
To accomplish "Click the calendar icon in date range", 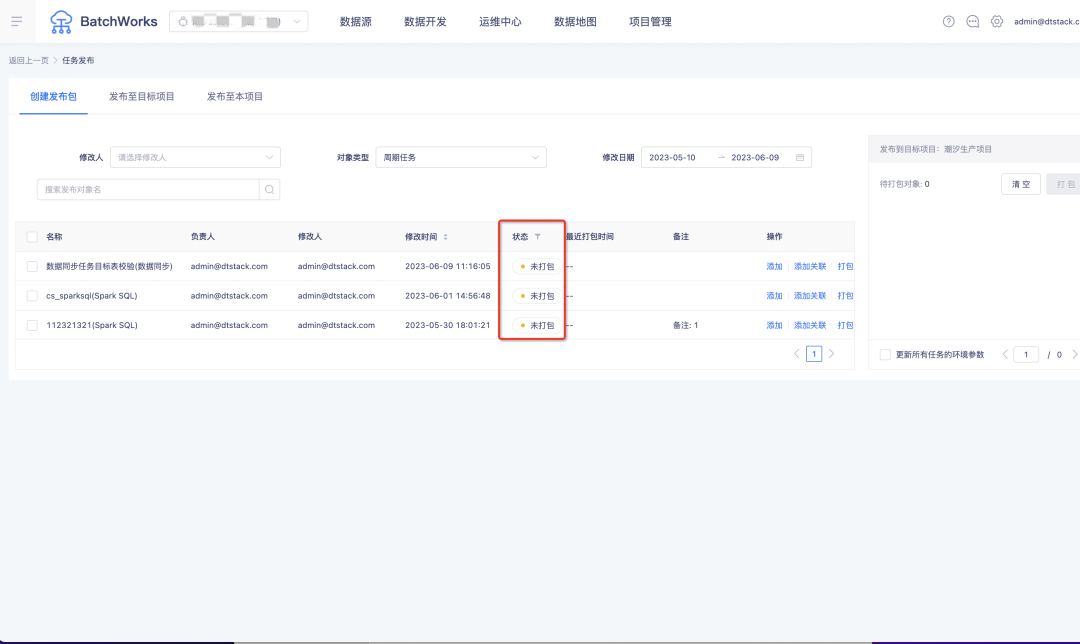I will pyautogui.click(x=800, y=157).
